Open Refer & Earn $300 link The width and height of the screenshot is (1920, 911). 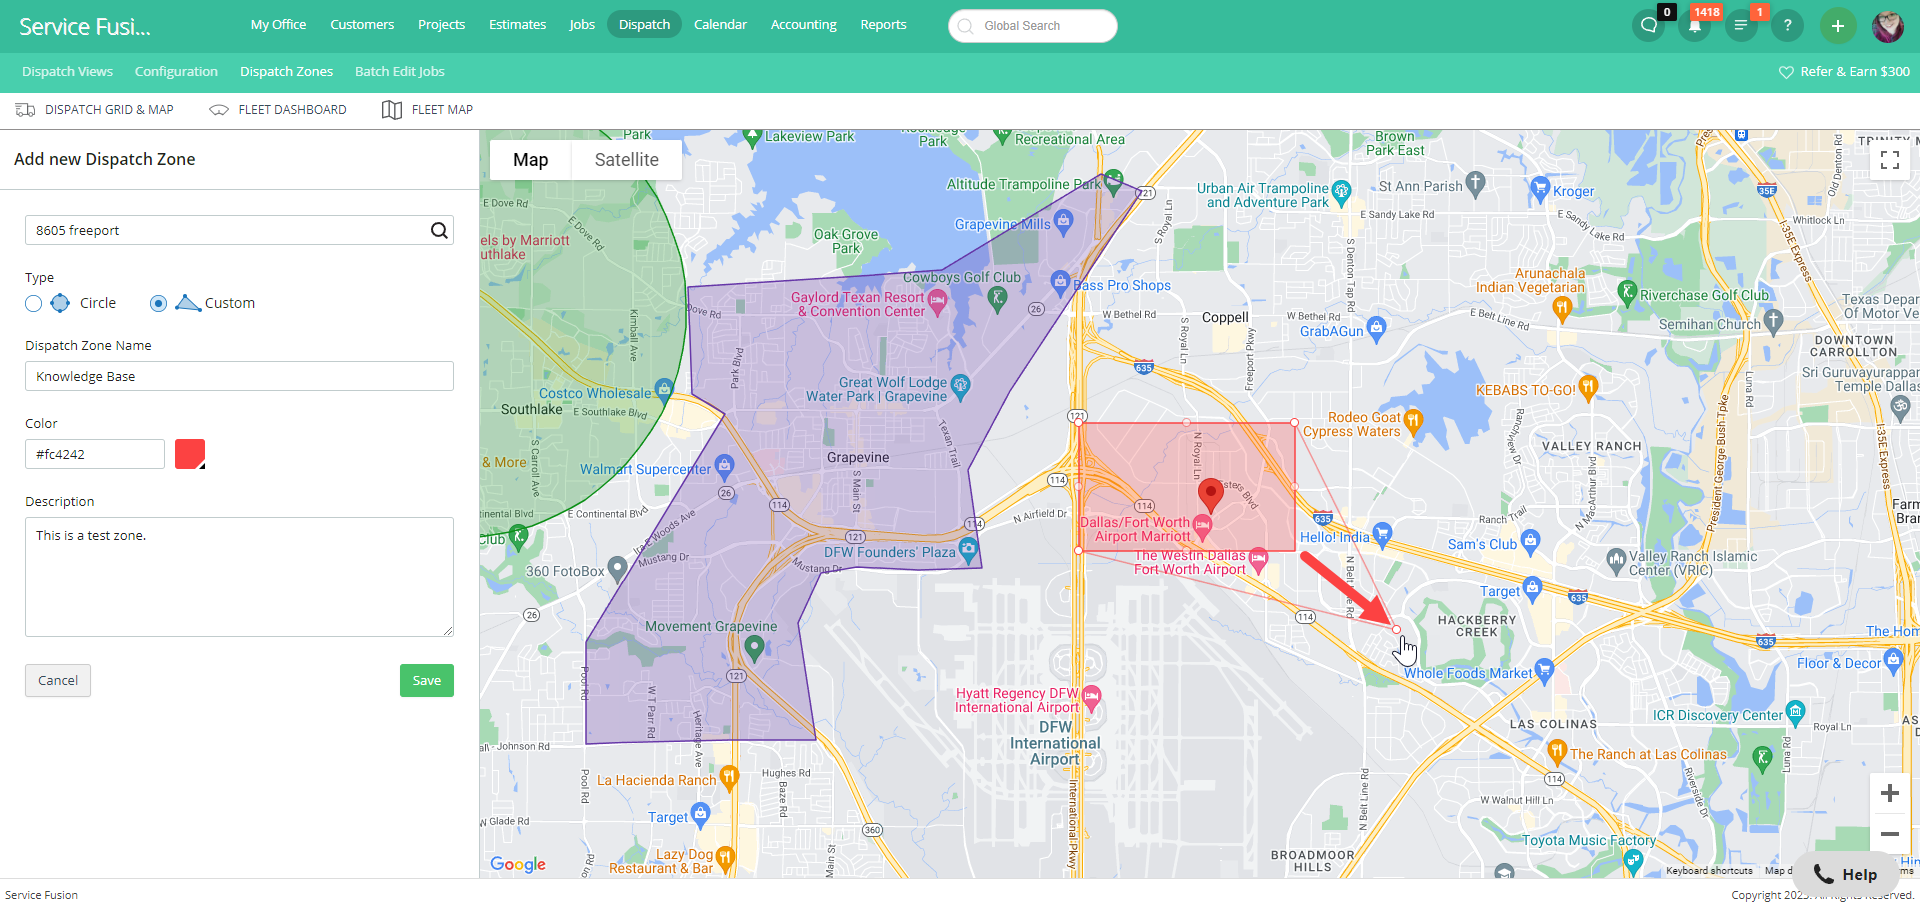coord(1844,72)
